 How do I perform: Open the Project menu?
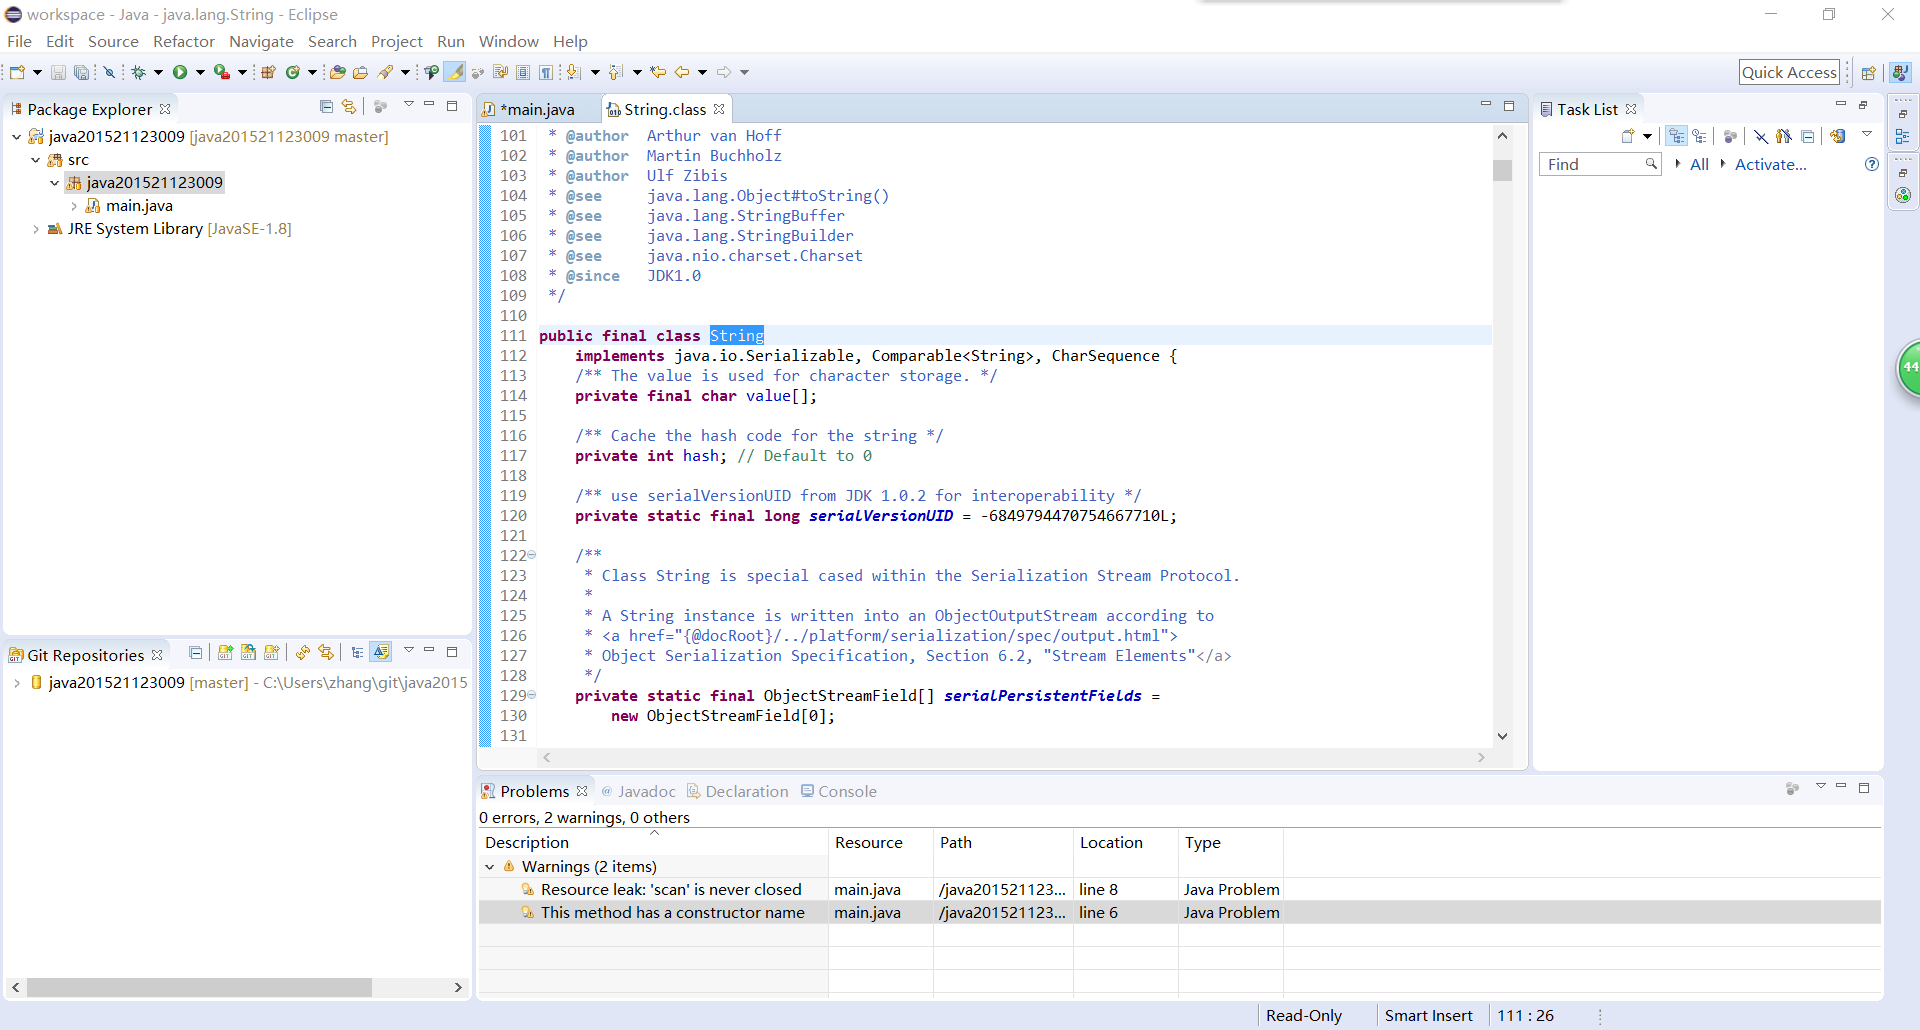click(x=397, y=41)
